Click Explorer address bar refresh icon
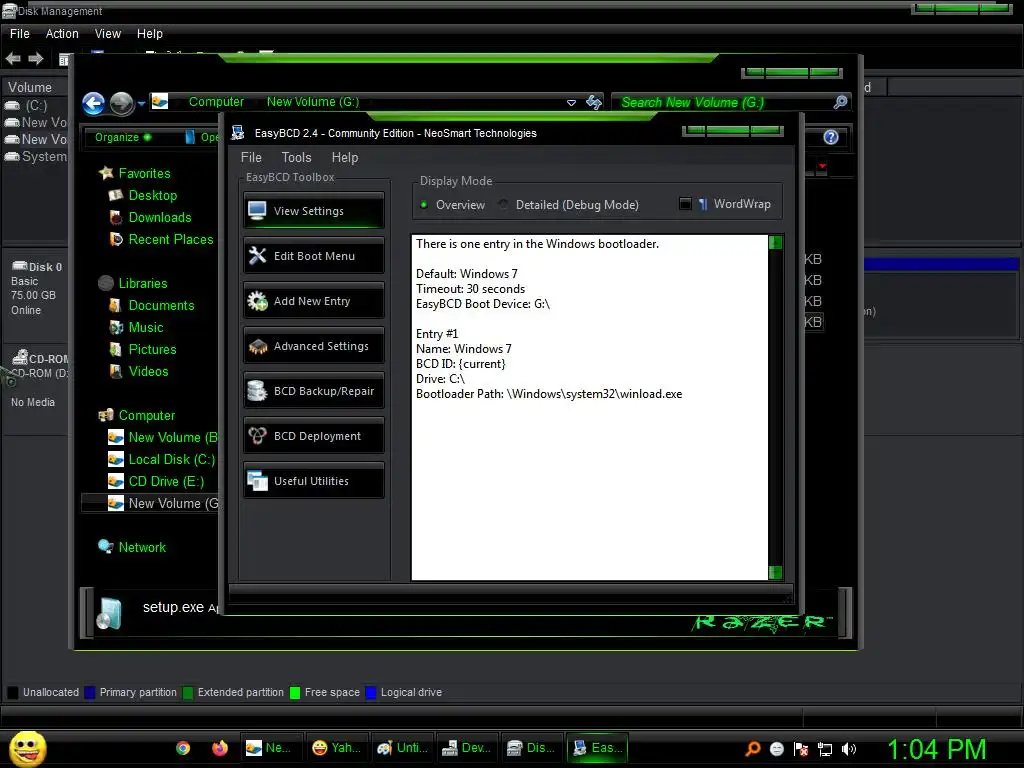 pos(594,102)
